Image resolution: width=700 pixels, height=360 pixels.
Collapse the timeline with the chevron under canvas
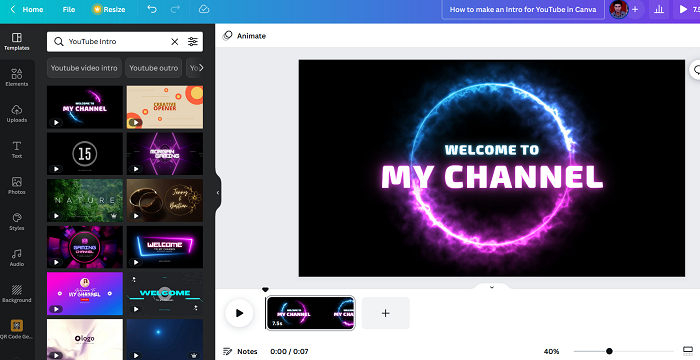click(x=492, y=287)
